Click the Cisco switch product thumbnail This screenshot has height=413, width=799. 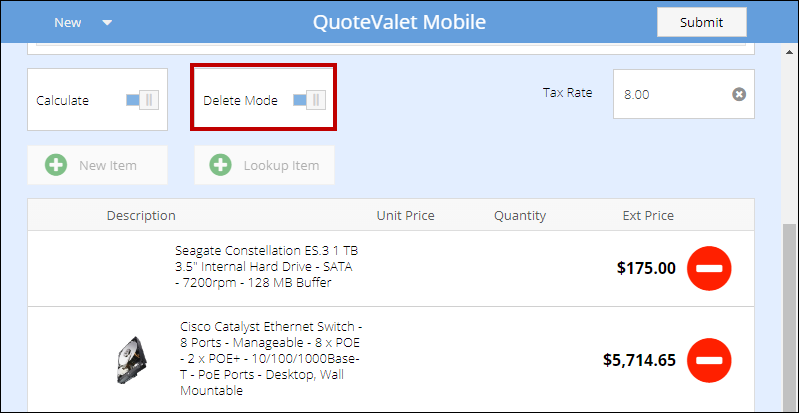(x=132, y=360)
